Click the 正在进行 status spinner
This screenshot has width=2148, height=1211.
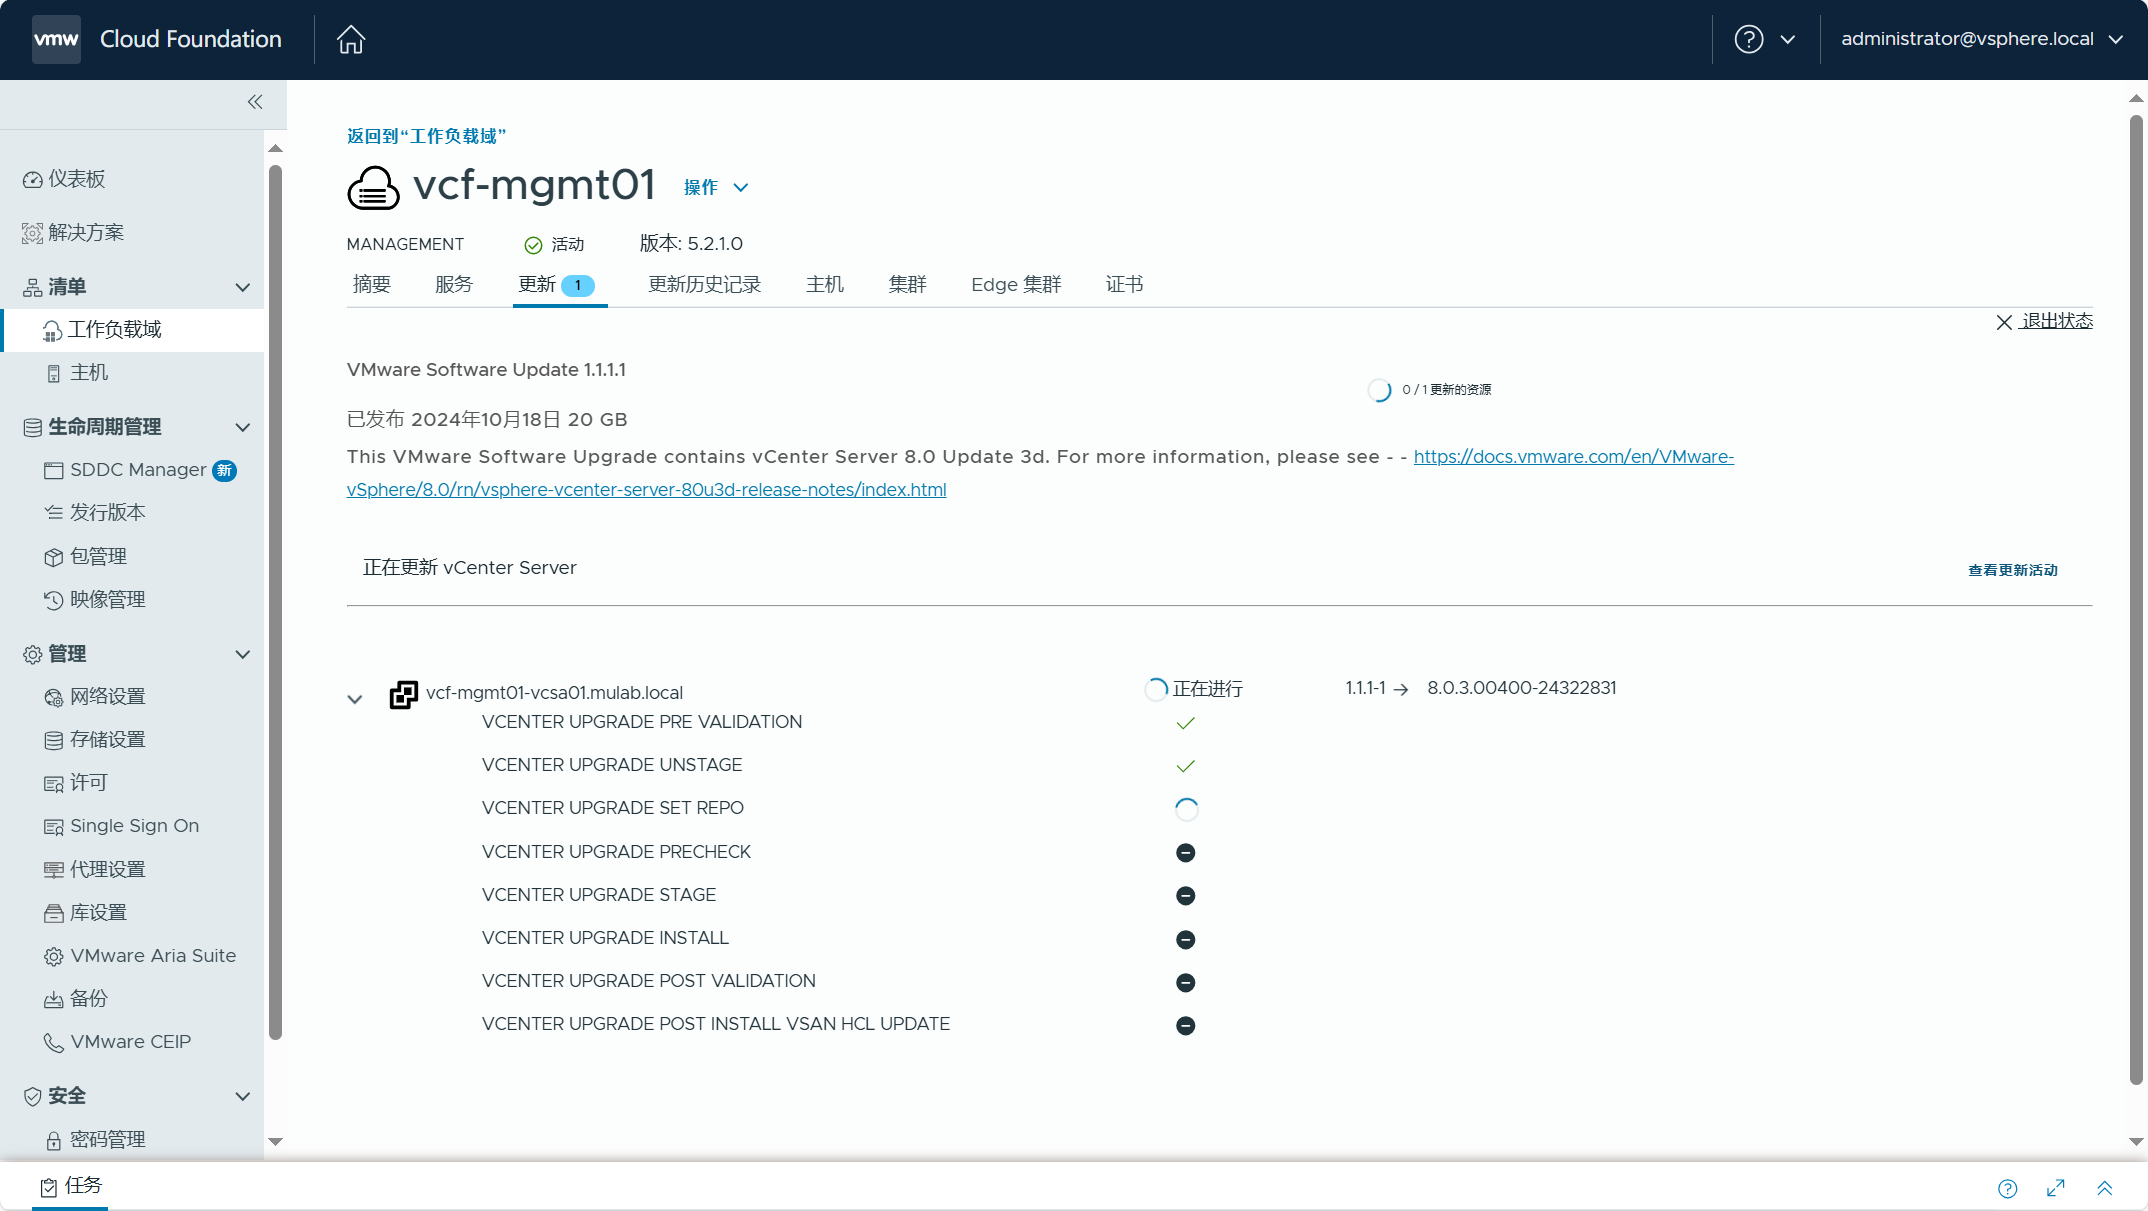[1157, 689]
